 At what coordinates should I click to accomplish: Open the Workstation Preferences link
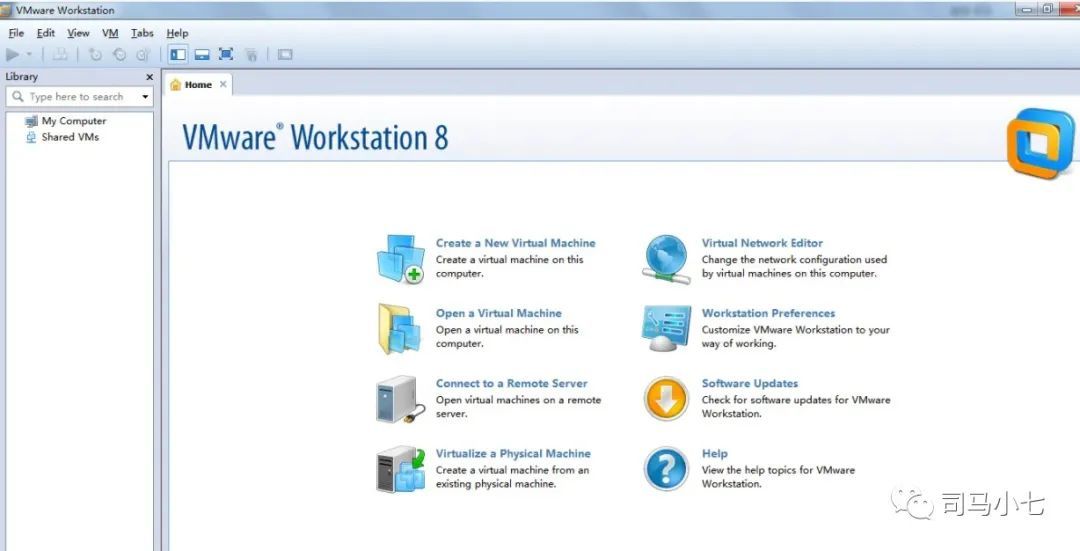tap(768, 313)
